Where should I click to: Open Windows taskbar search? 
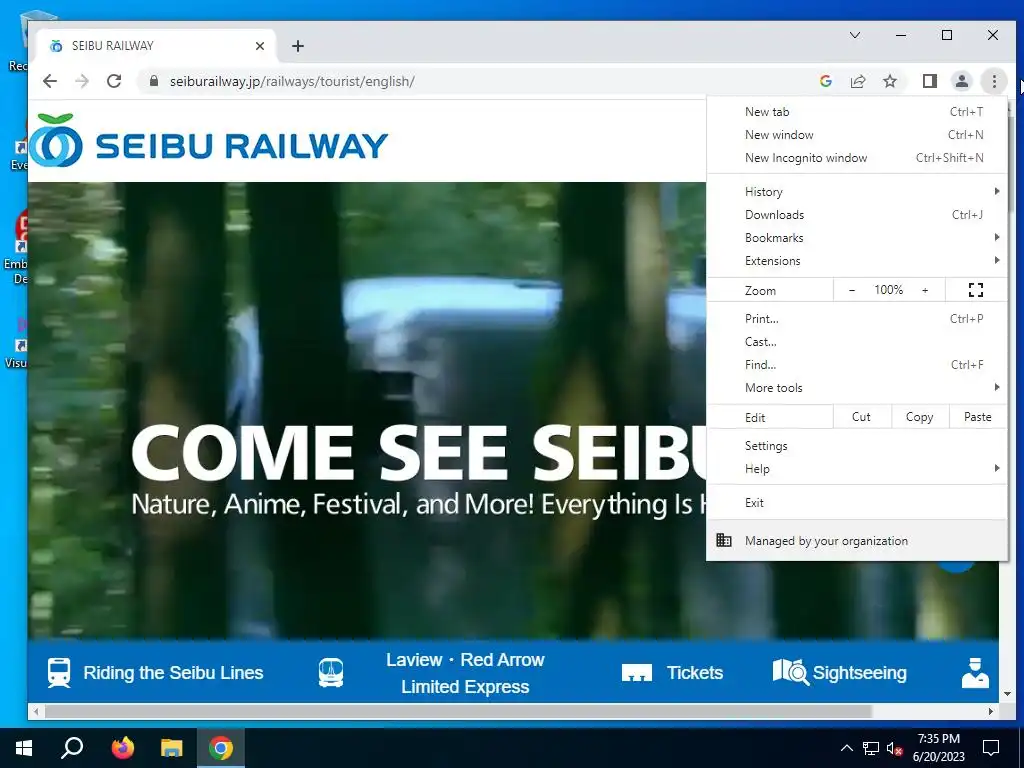click(72, 748)
